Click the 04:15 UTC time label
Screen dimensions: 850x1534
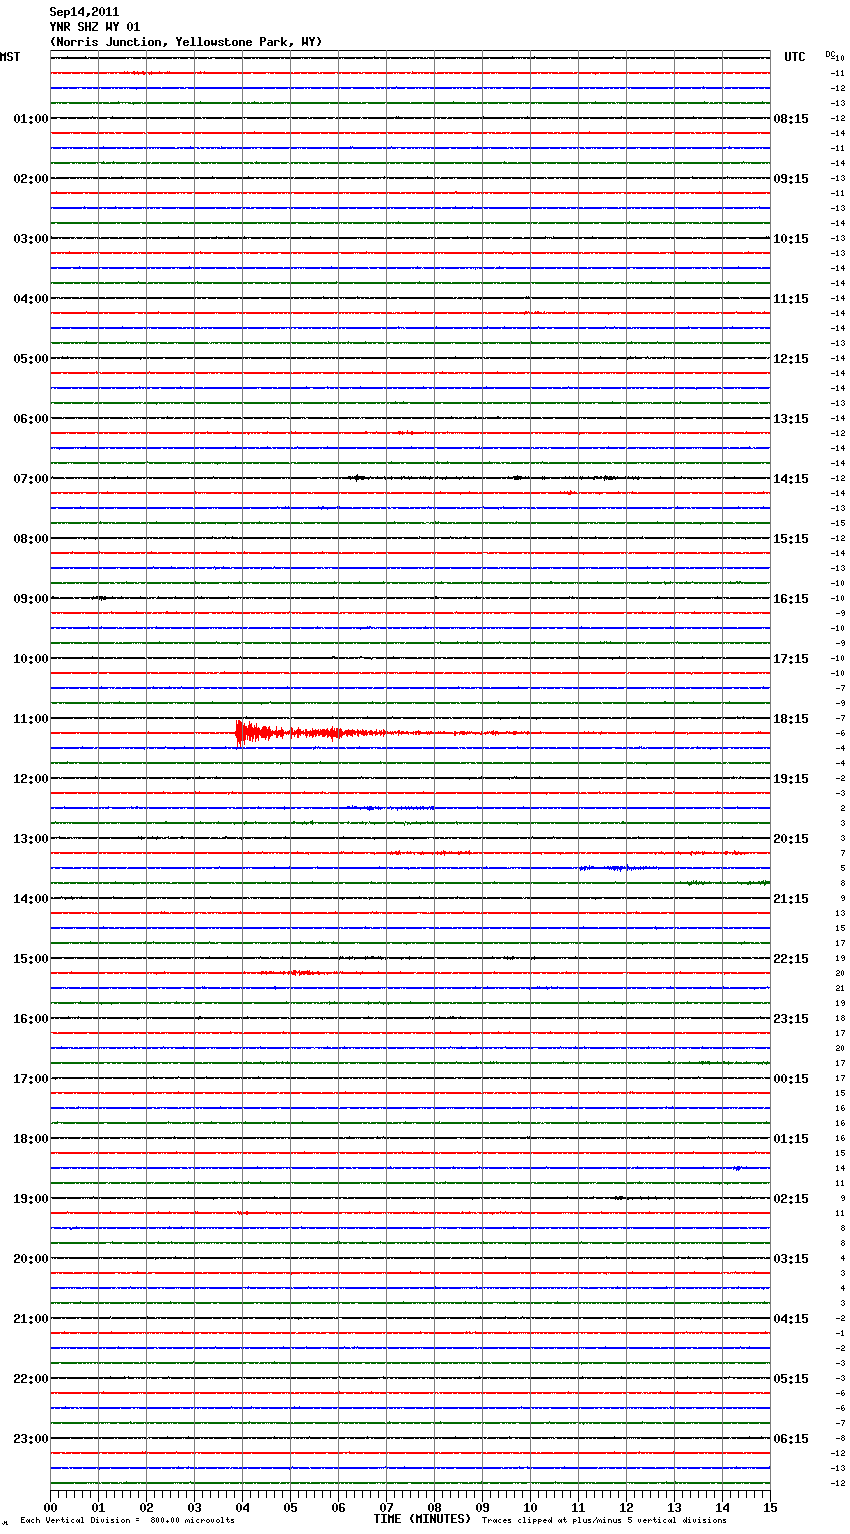pos(791,1319)
